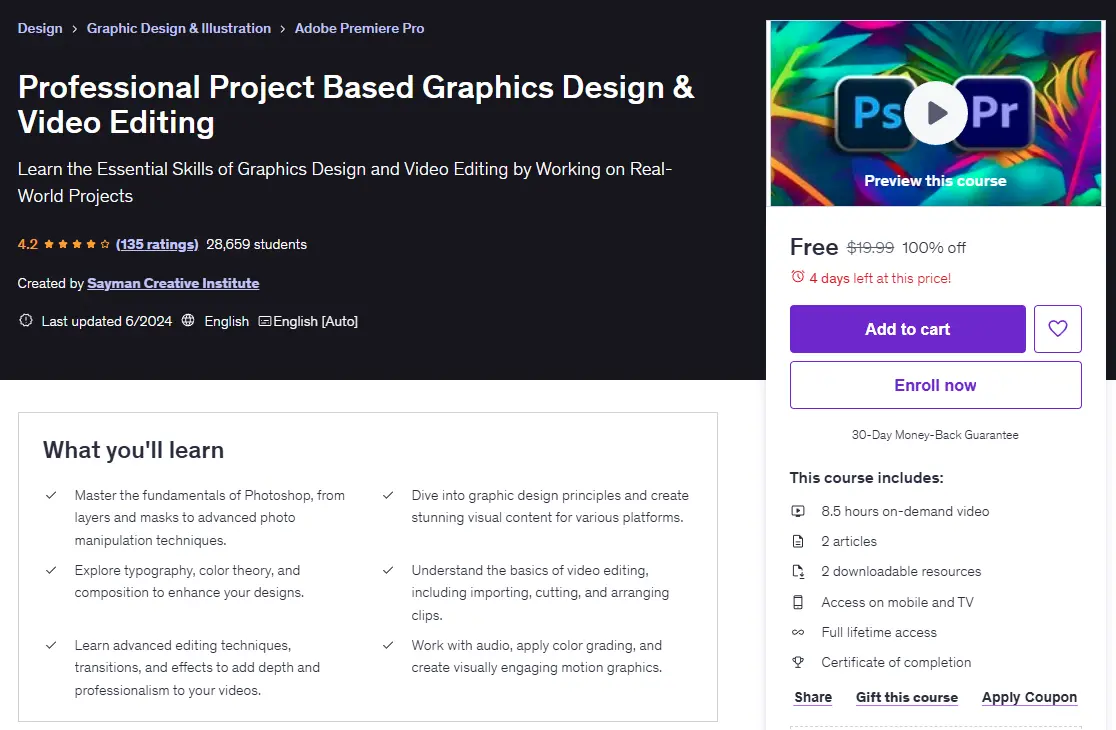Click the Last updated badge icon
This screenshot has height=730, width=1116.
click(26, 320)
